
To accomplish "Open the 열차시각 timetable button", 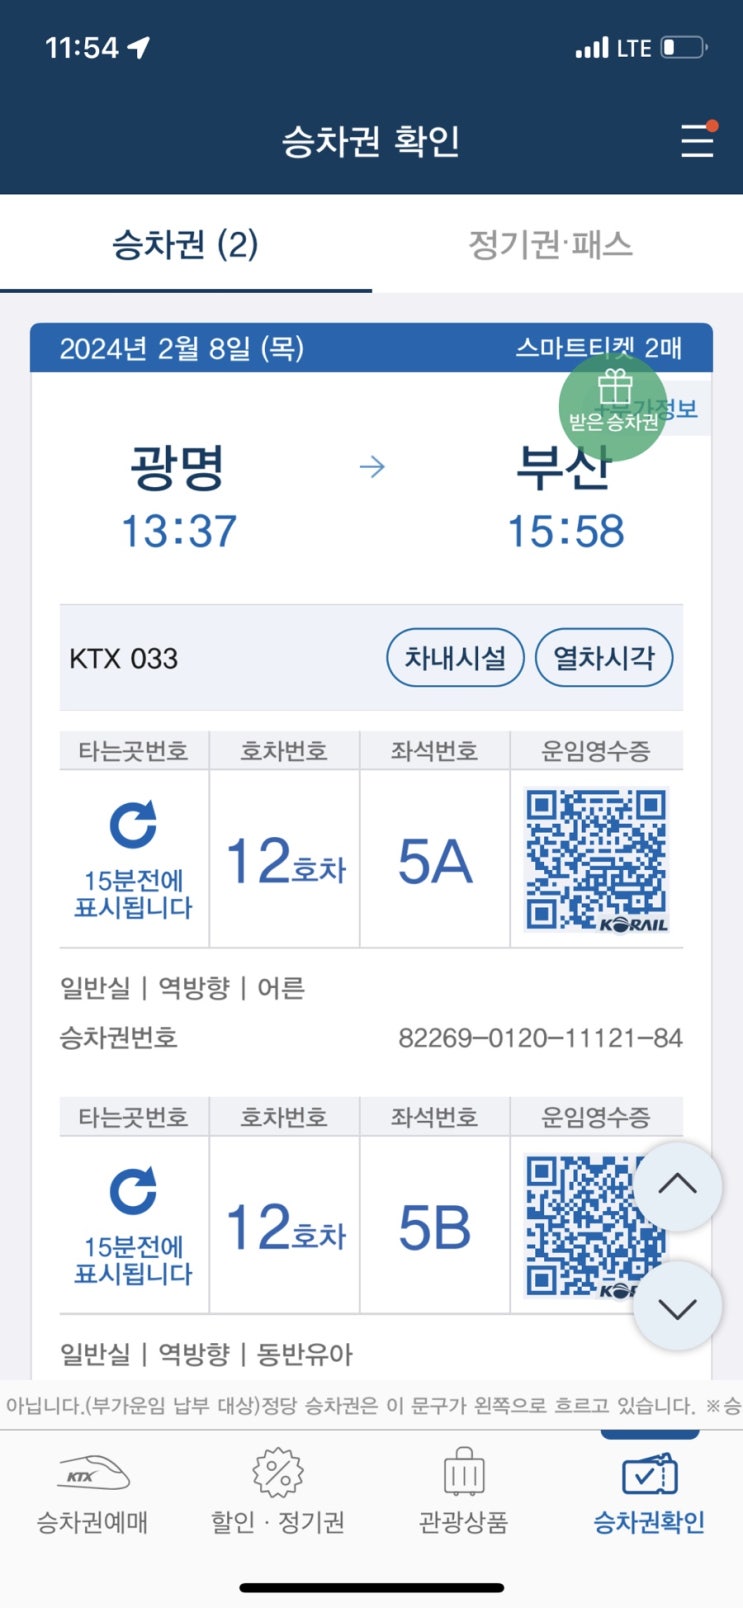I will click(604, 658).
